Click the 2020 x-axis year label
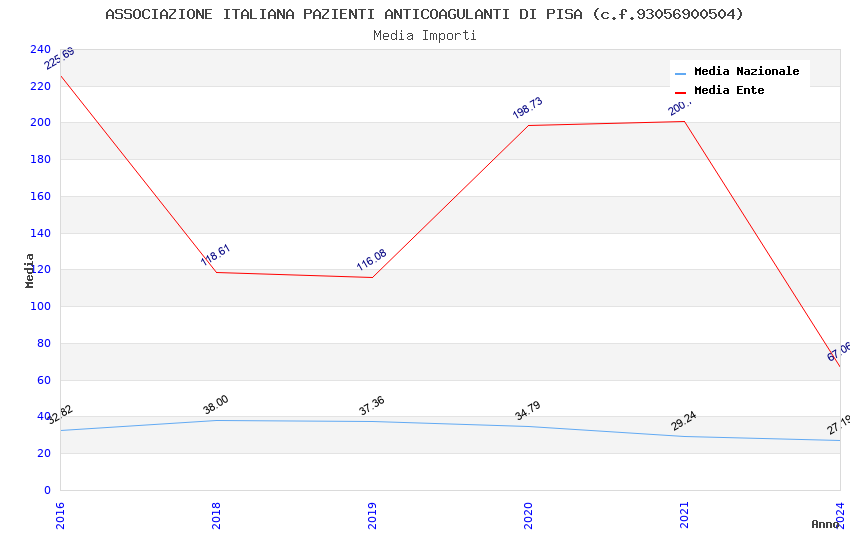 point(529,515)
